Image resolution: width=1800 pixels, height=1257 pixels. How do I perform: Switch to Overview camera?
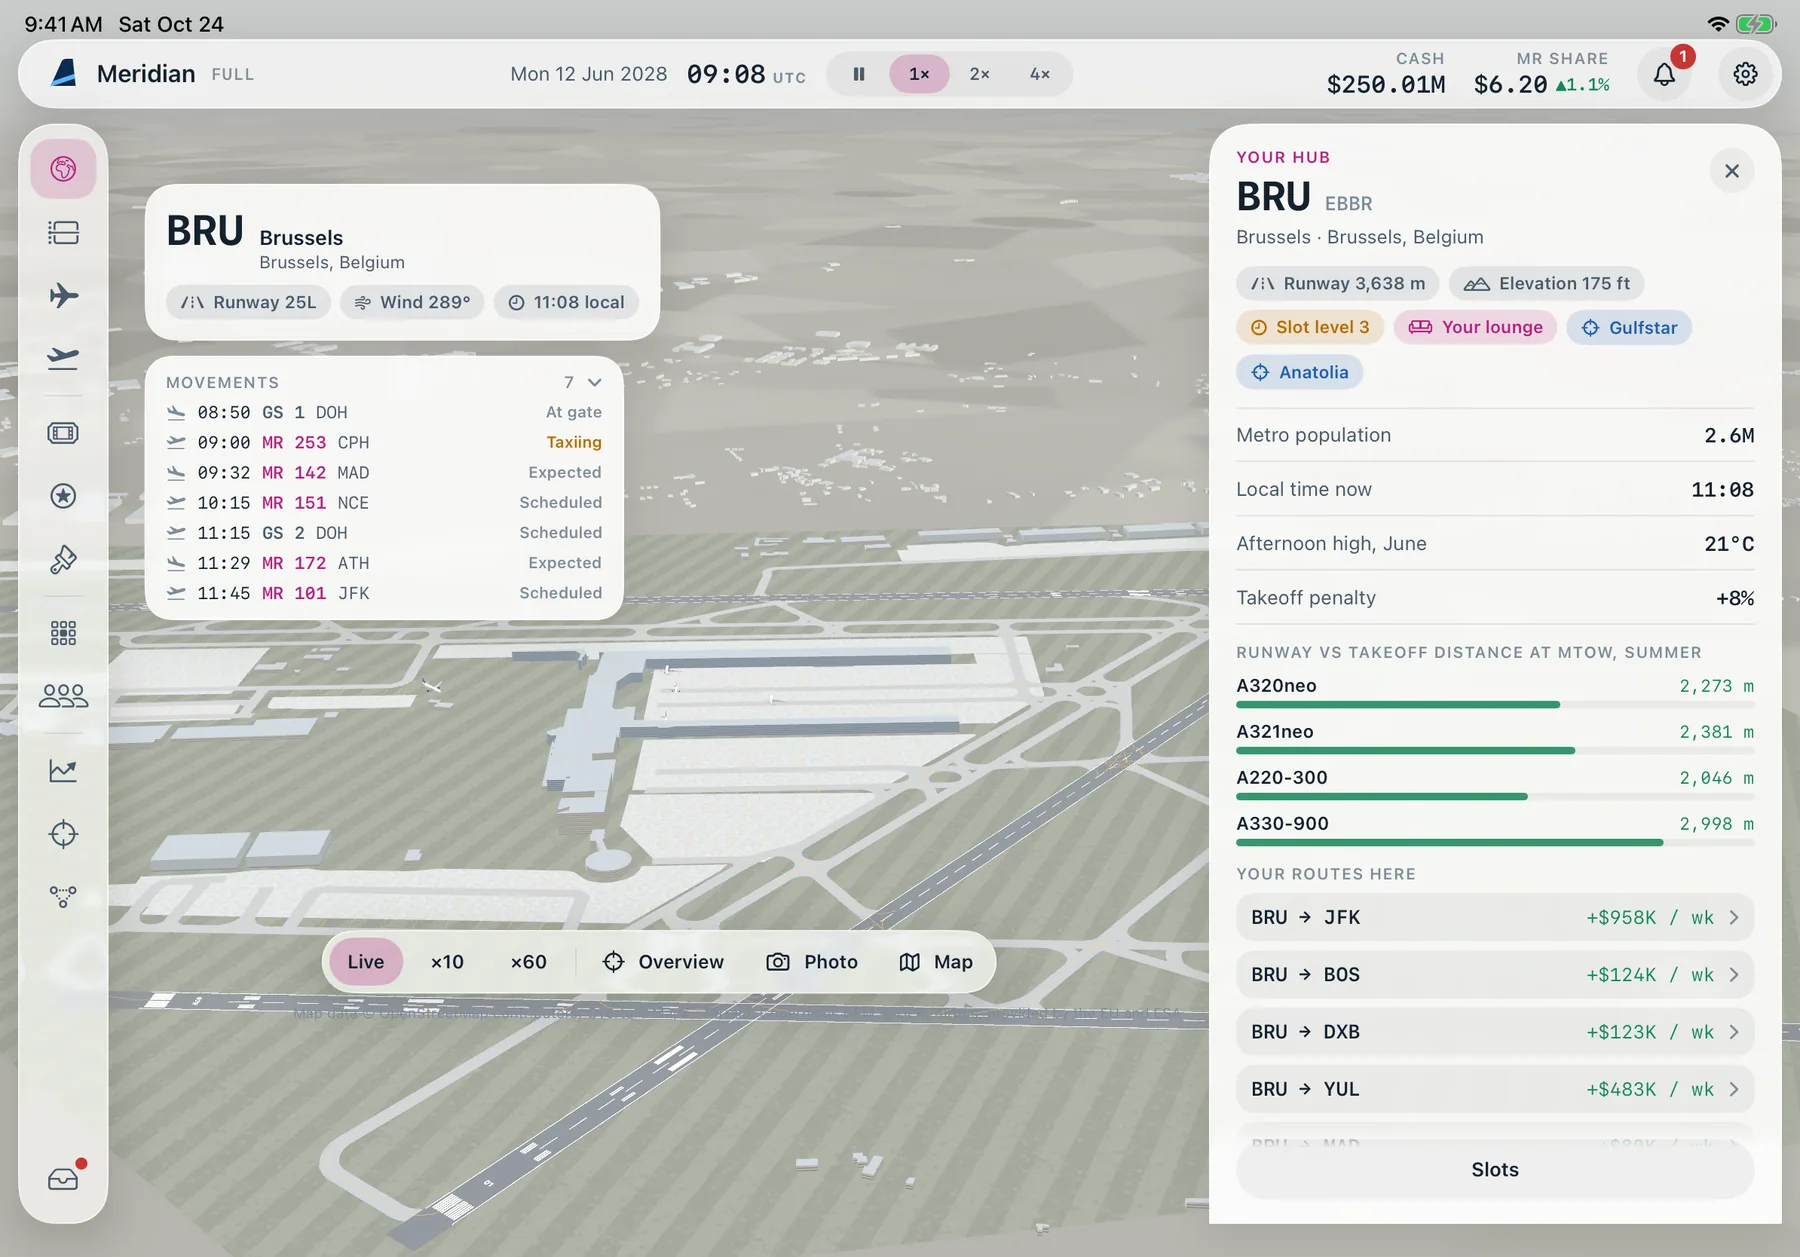(x=663, y=962)
